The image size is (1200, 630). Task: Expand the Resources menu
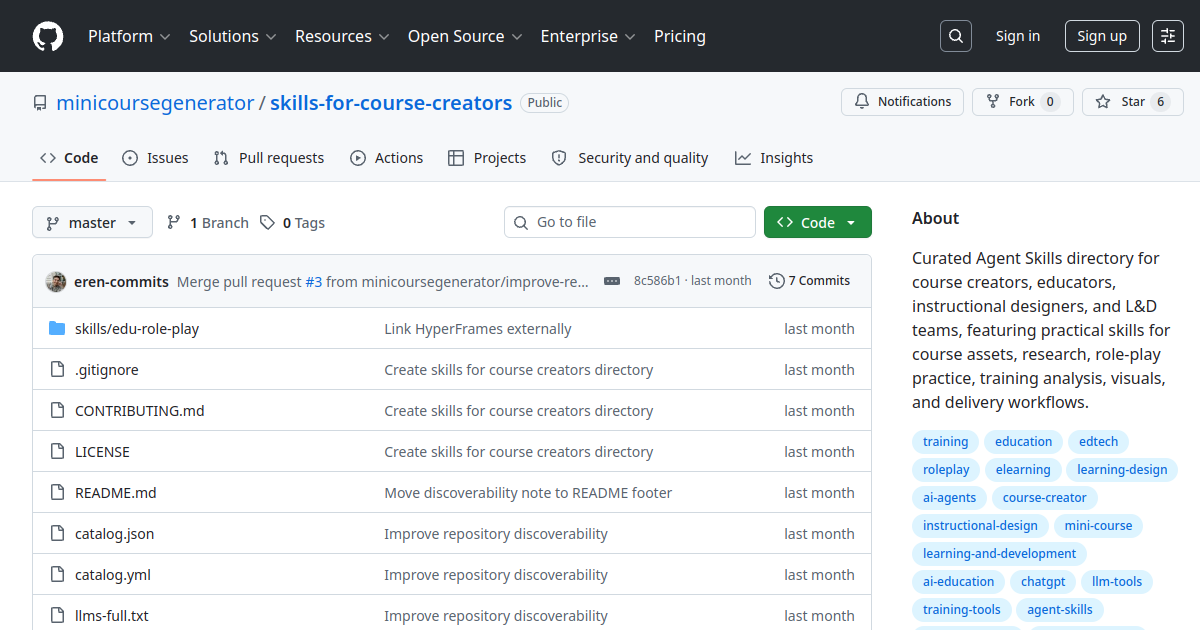tap(341, 36)
